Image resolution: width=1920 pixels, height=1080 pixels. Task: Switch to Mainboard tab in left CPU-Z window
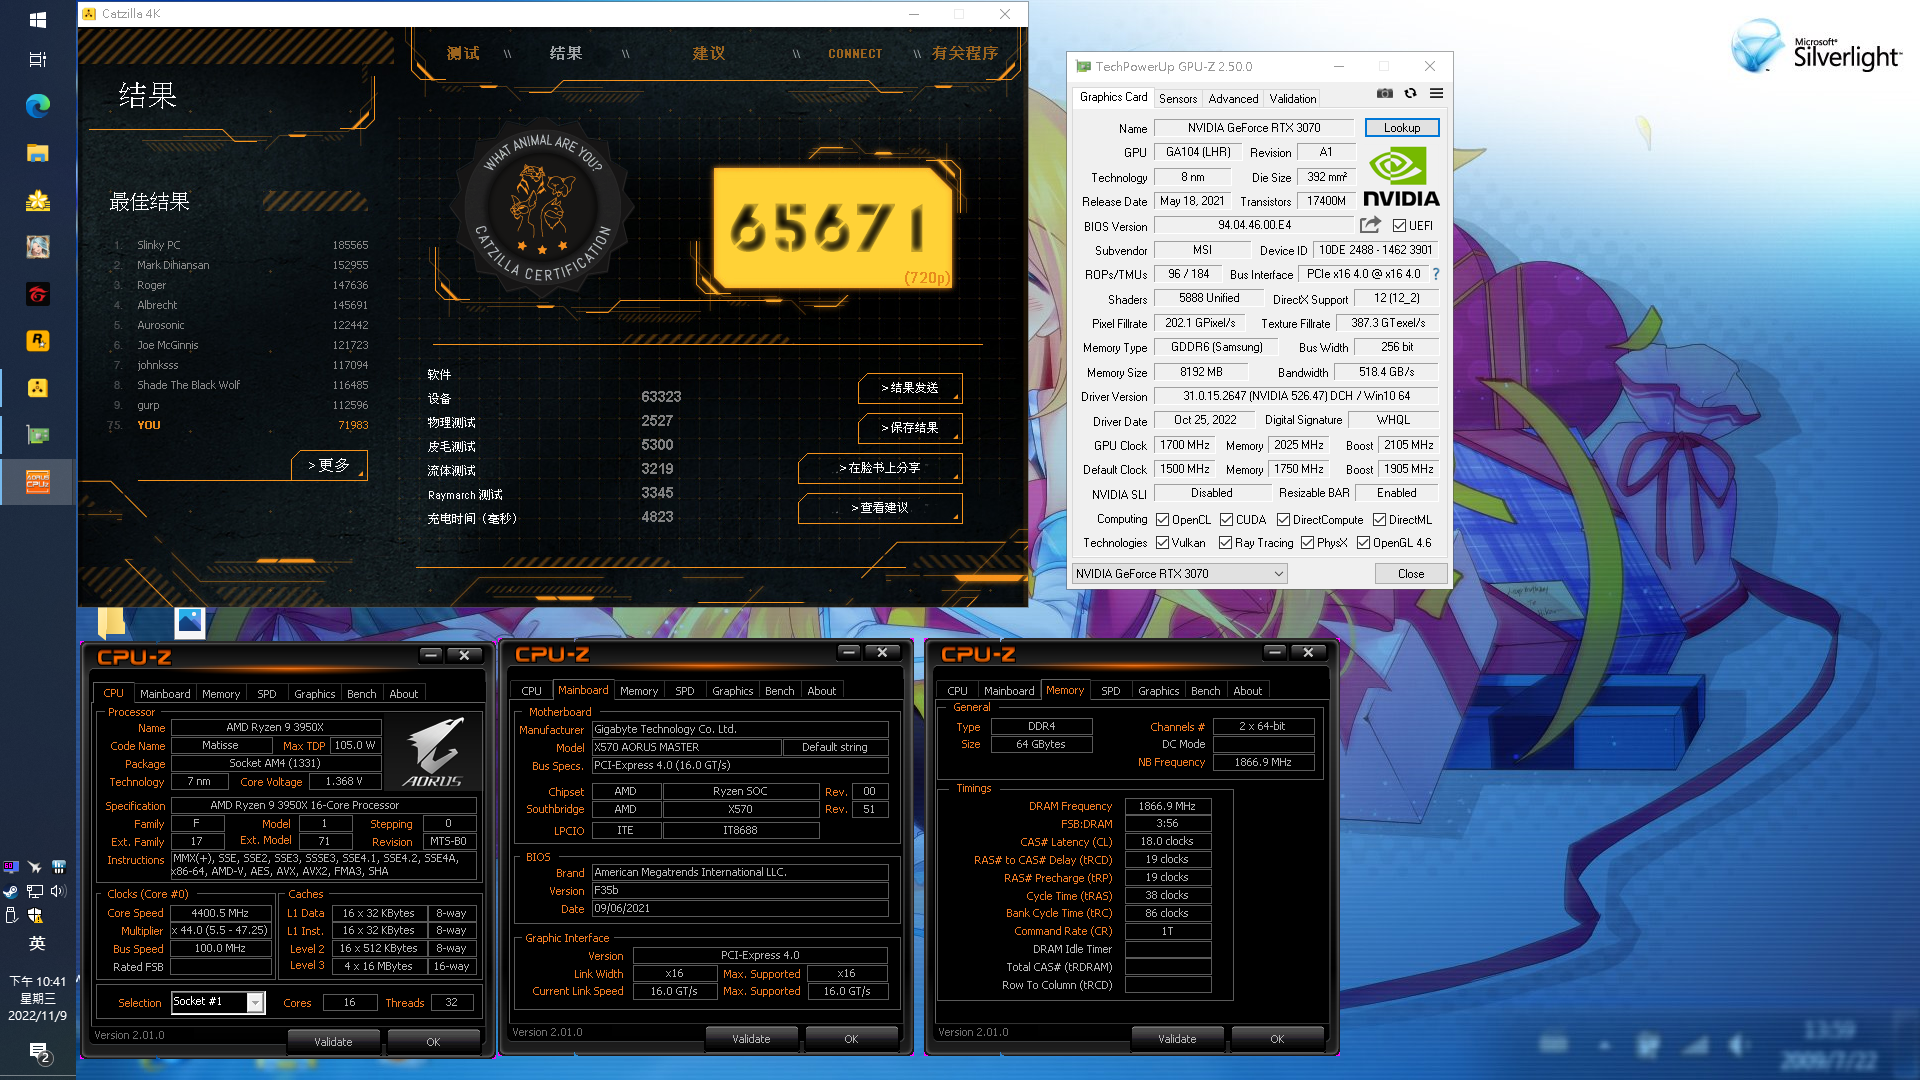[x=165, y=693]
